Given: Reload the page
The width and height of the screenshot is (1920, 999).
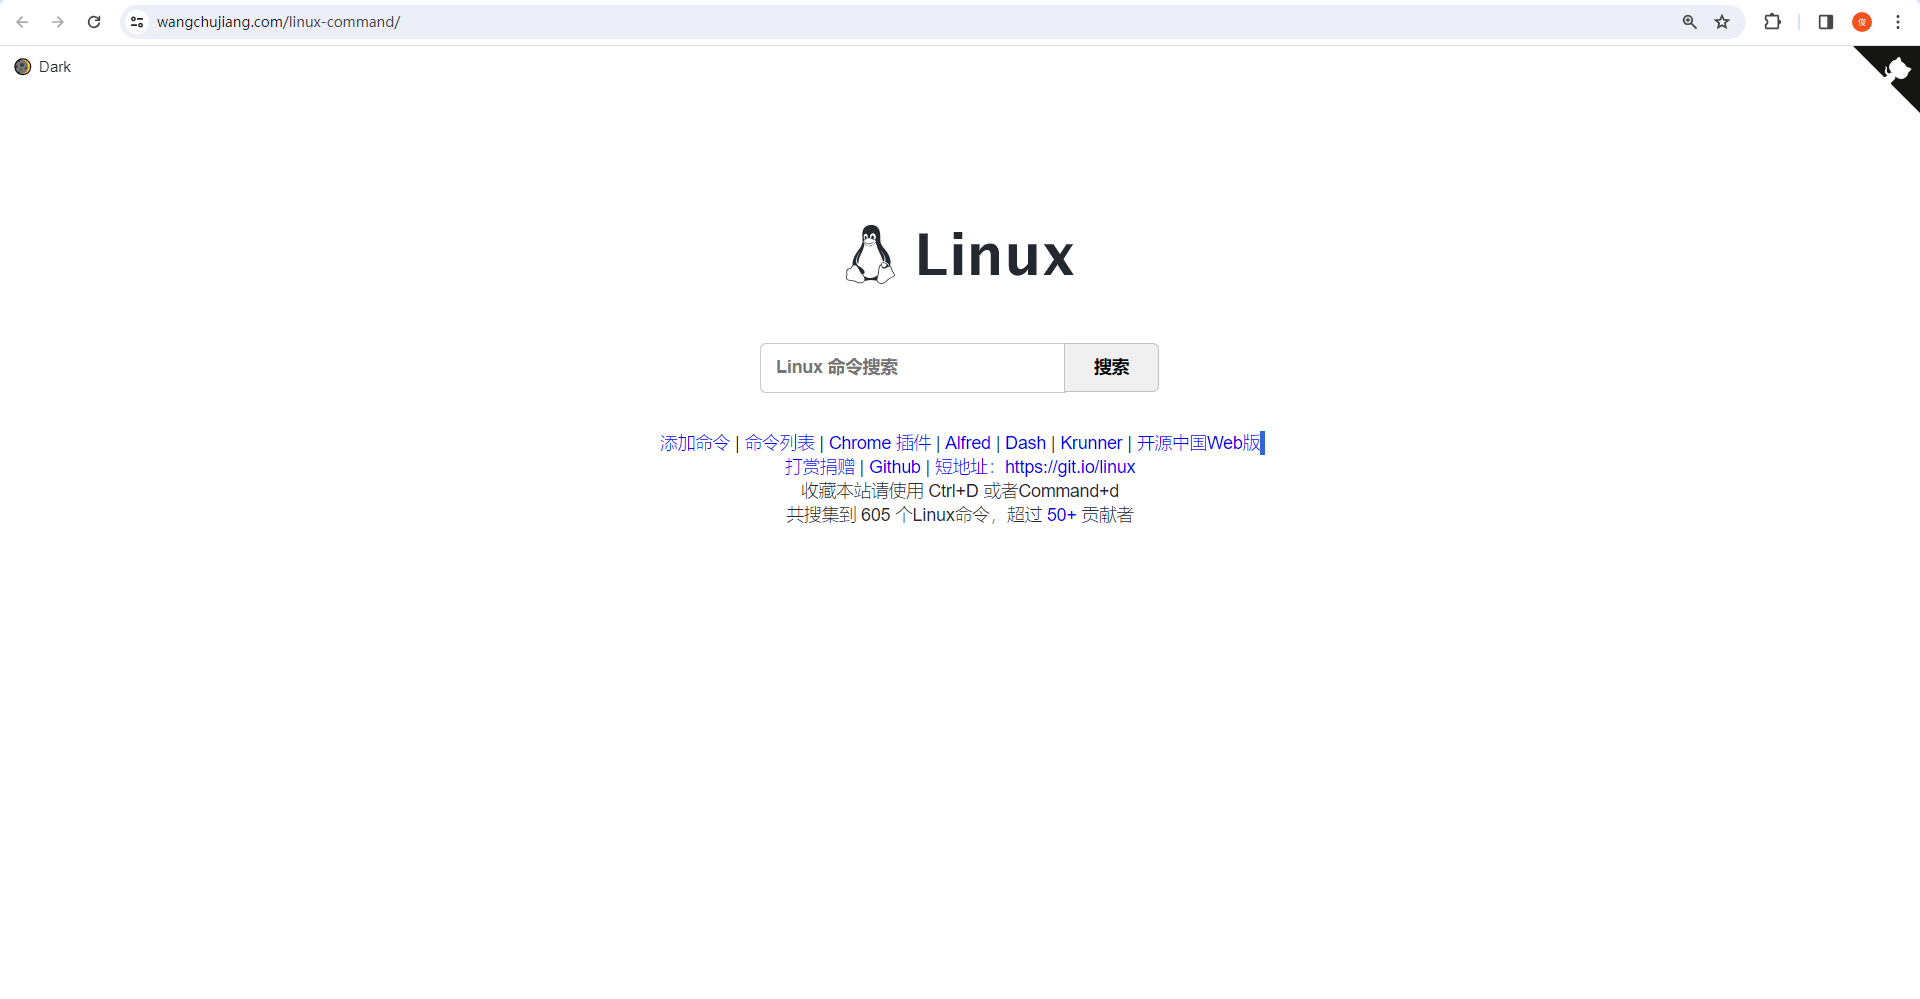Looking at the screenshot, I should [x=93, y=21].
